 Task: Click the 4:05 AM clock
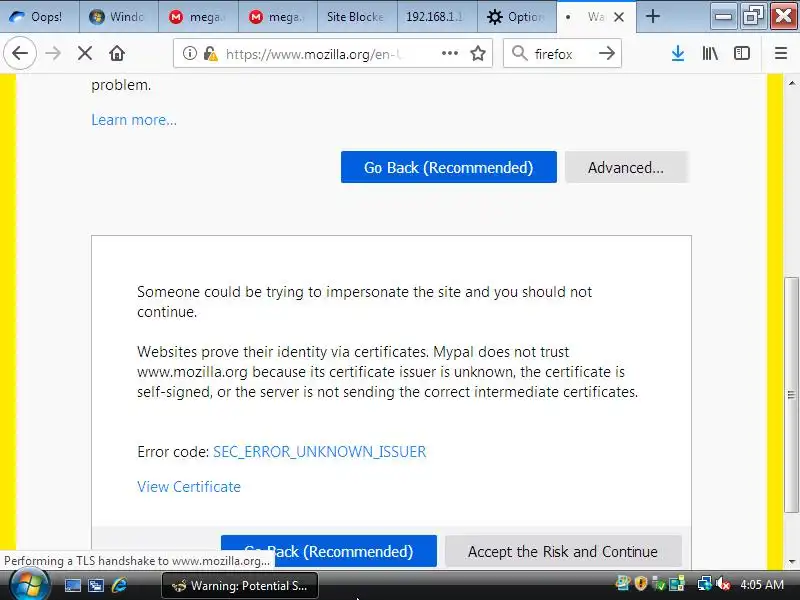tap(762, 584)
